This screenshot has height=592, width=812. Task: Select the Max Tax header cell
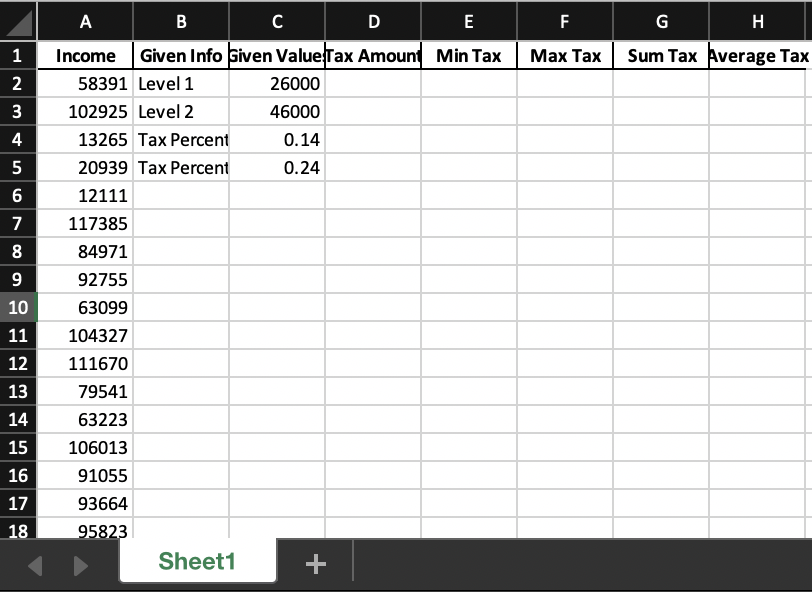(564, 56)
